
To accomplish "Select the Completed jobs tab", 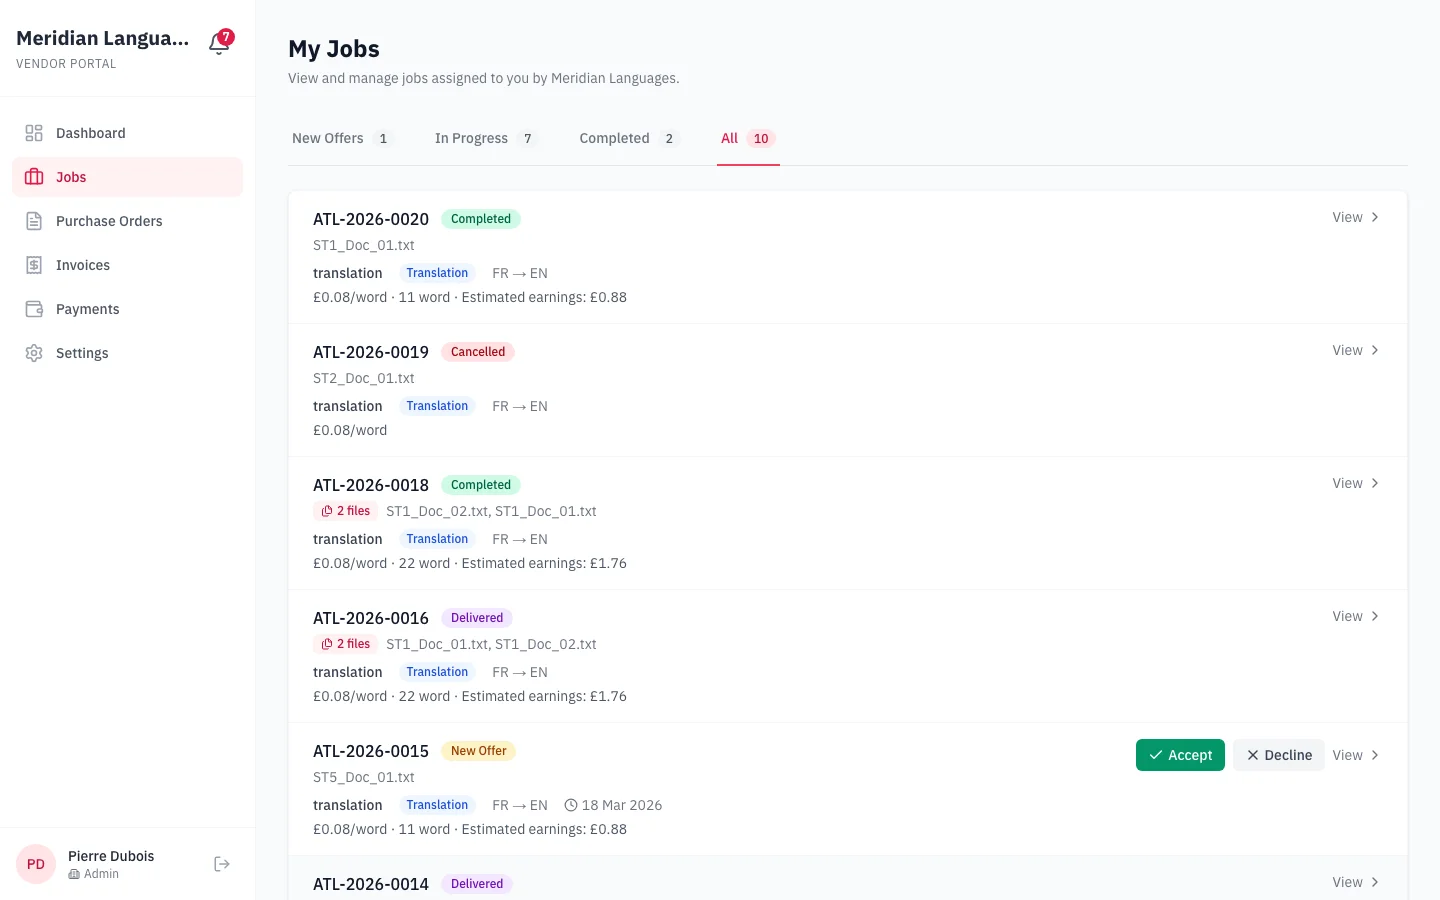I will 628,139.
